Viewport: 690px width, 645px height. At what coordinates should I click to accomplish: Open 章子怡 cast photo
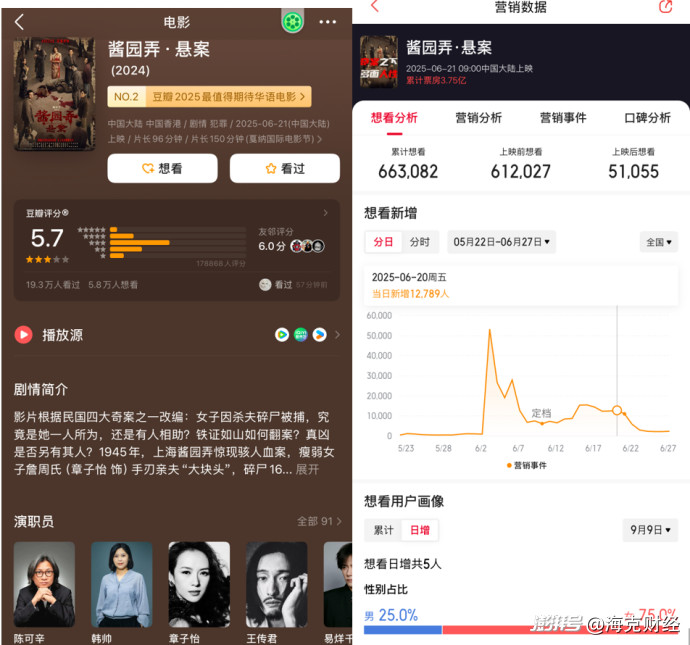click(x=199, y=584)
